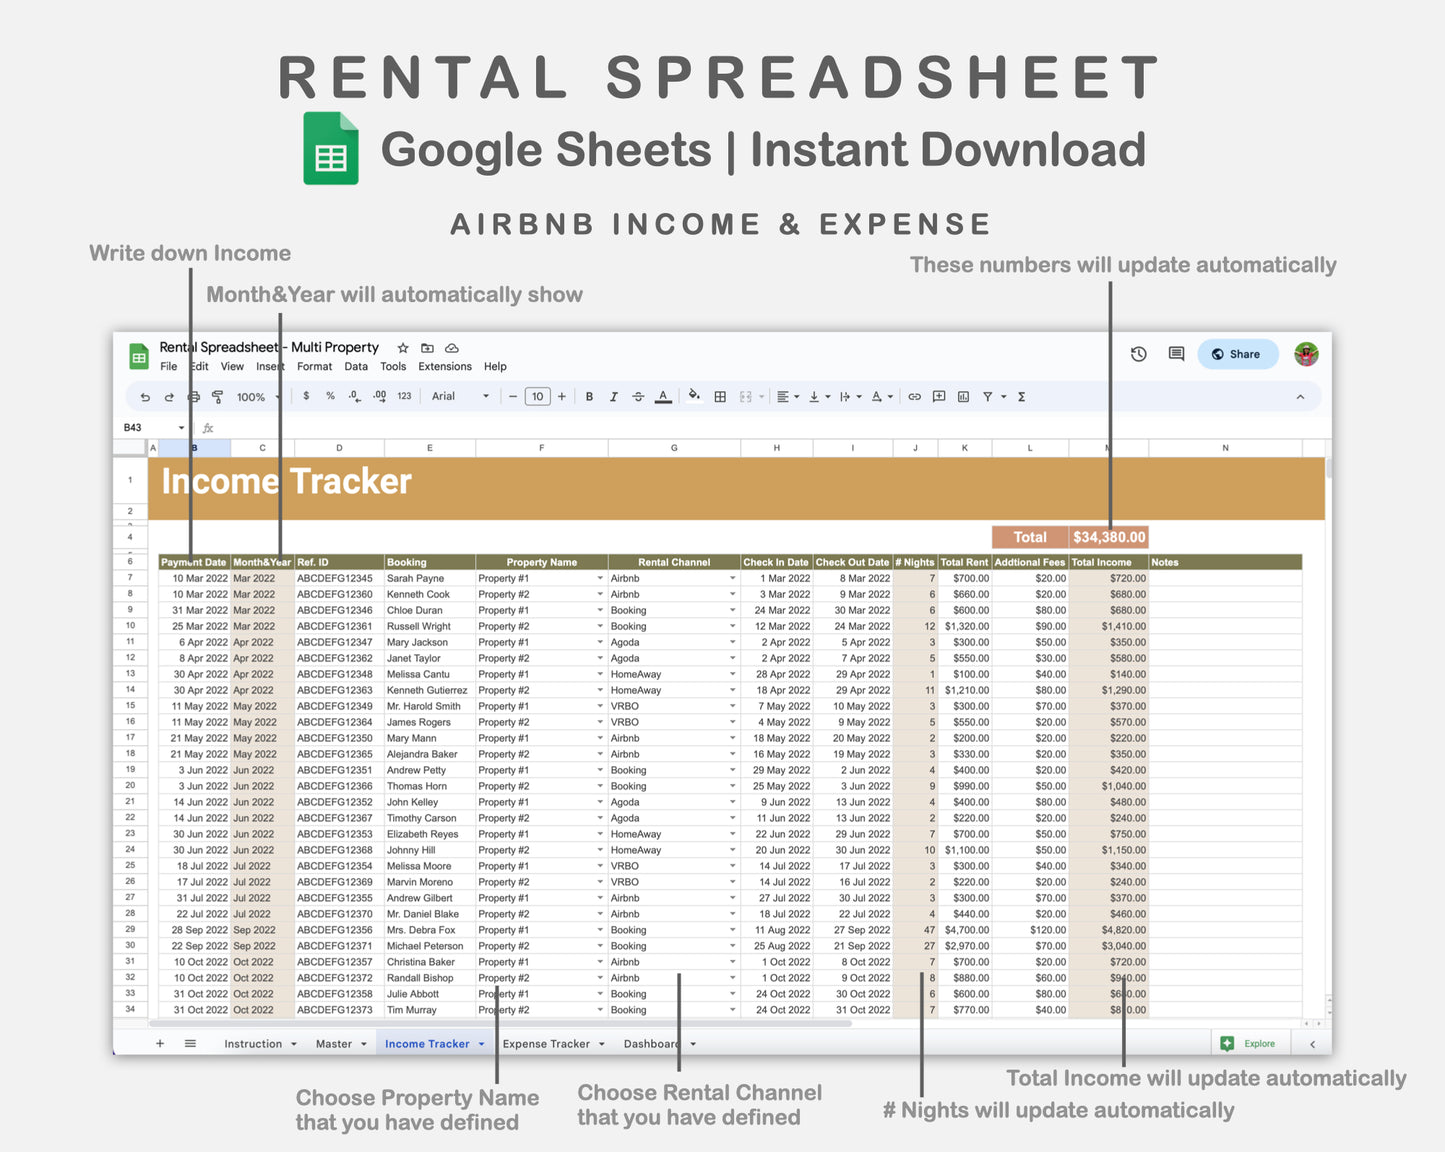Click the Share button
This screenshot has width=1445, height=1152.
(x=1238, y=354)
